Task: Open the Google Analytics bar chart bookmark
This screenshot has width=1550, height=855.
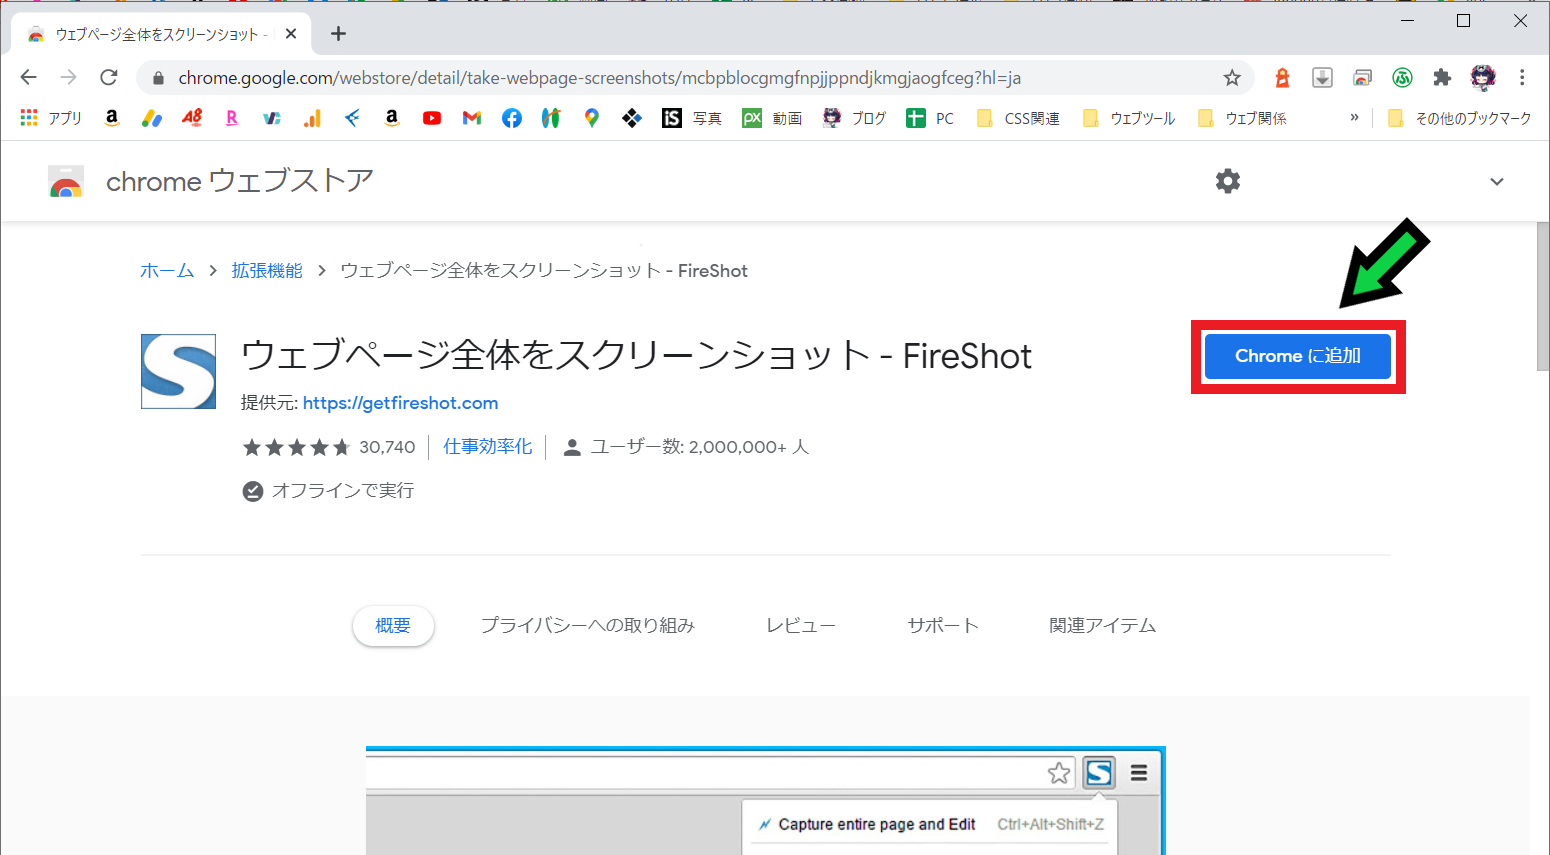Action: 312,118
